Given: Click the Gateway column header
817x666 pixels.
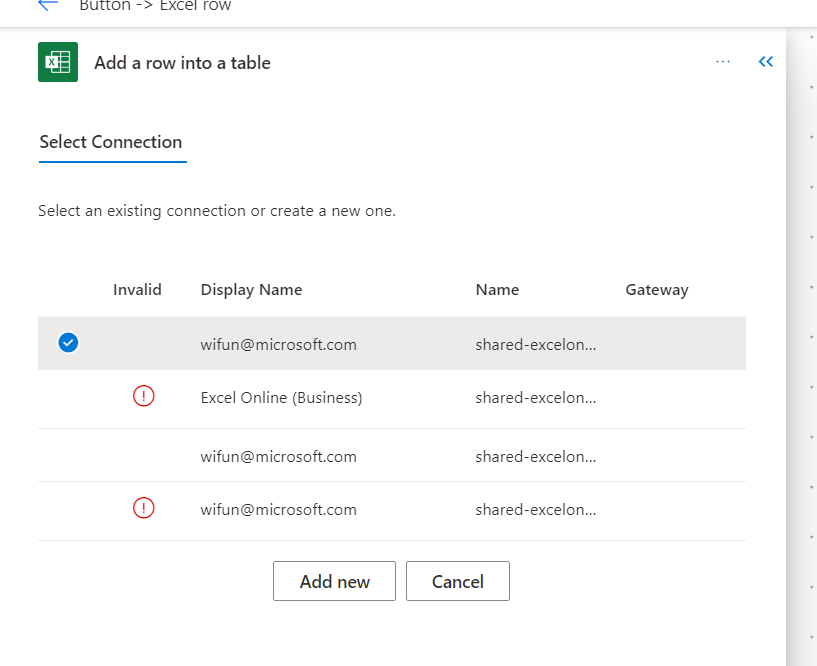Looking at the screenshot, I should (x=656, y=289).
